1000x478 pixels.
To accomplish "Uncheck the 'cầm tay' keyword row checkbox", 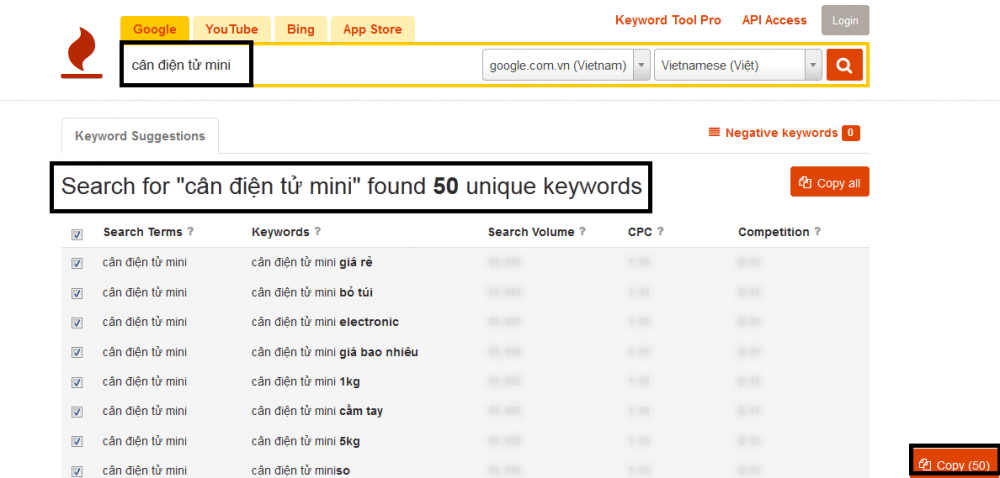I will tap(77, 412).
